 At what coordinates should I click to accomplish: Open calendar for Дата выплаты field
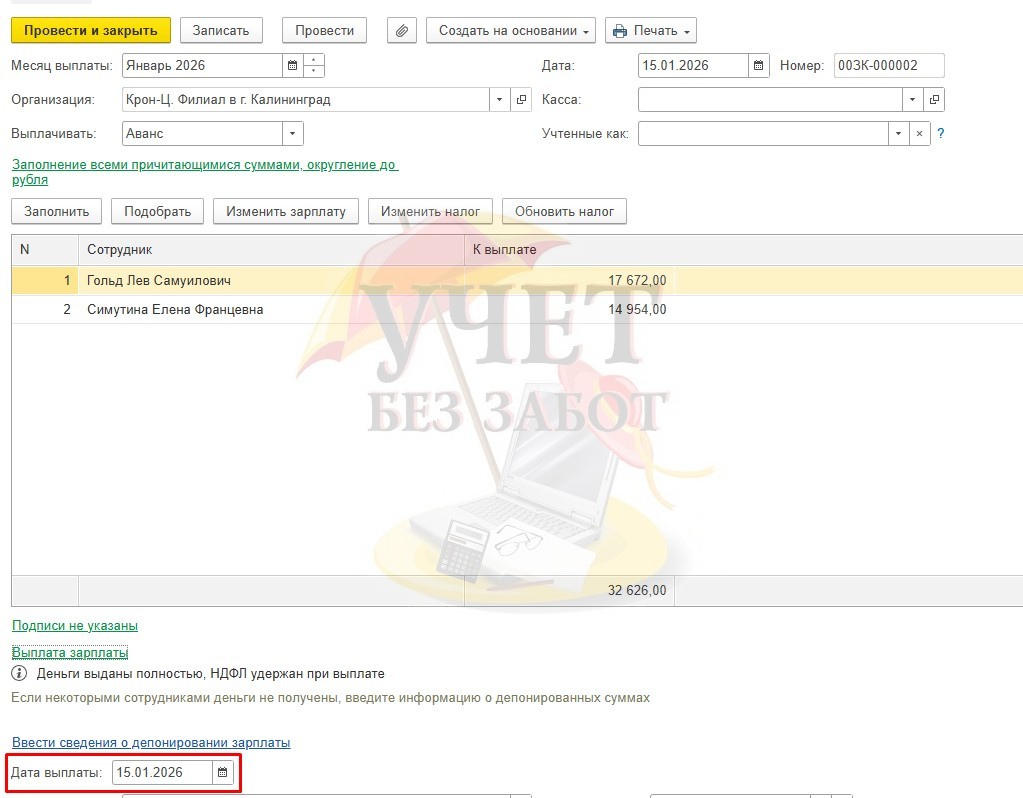click(223, 772)
